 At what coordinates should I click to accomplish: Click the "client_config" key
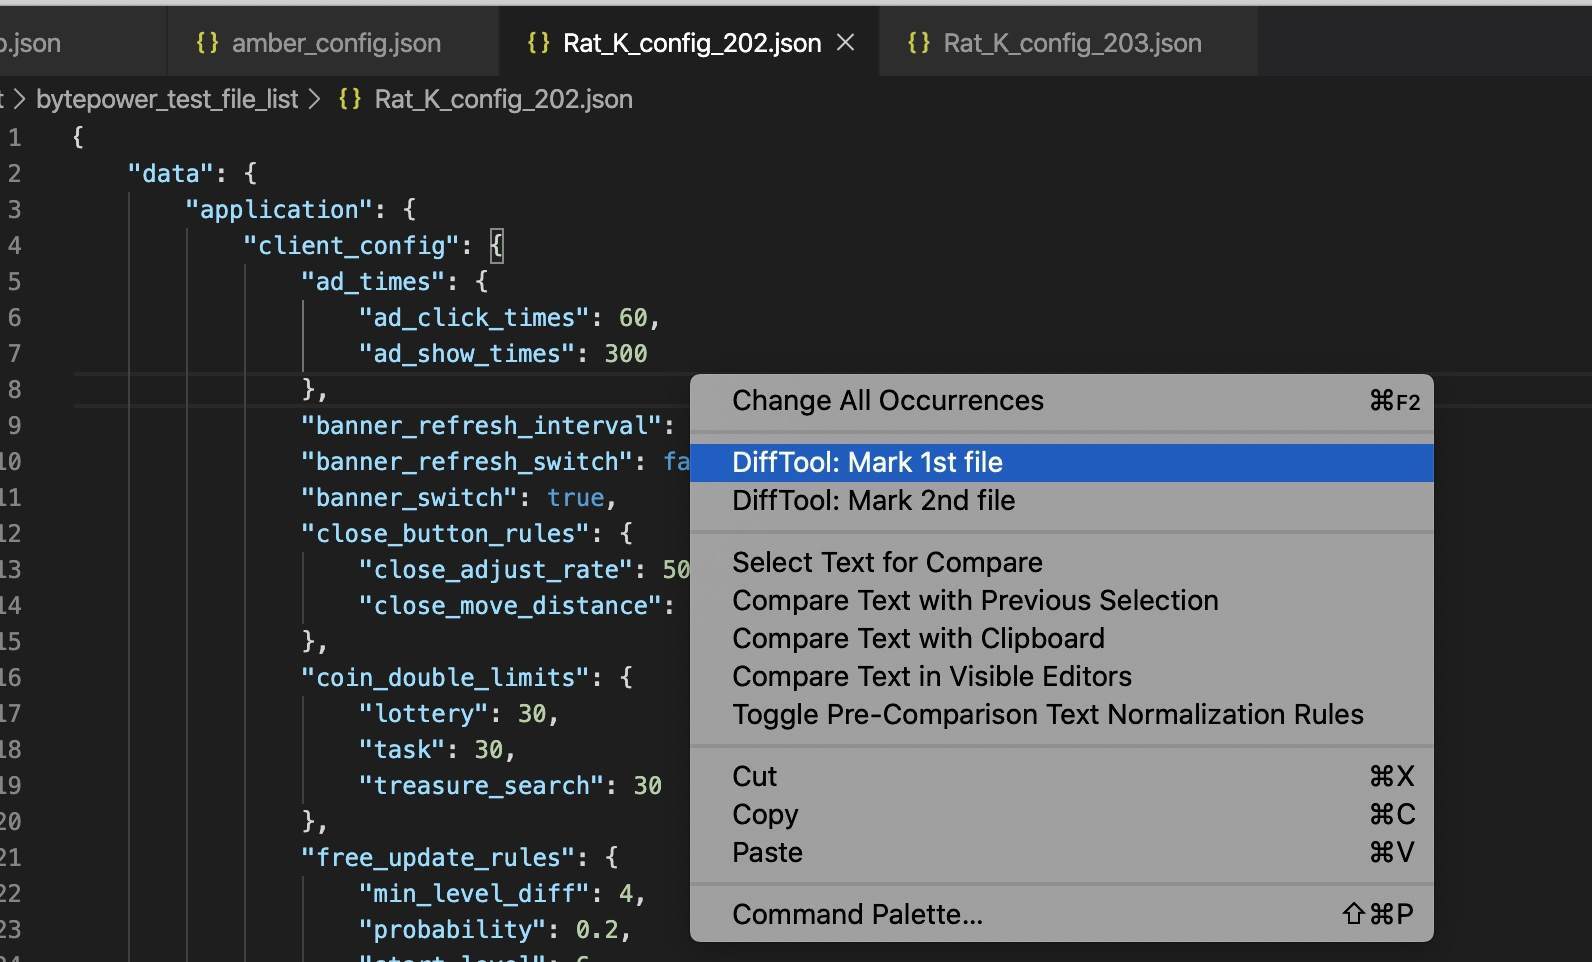[352, 245]
